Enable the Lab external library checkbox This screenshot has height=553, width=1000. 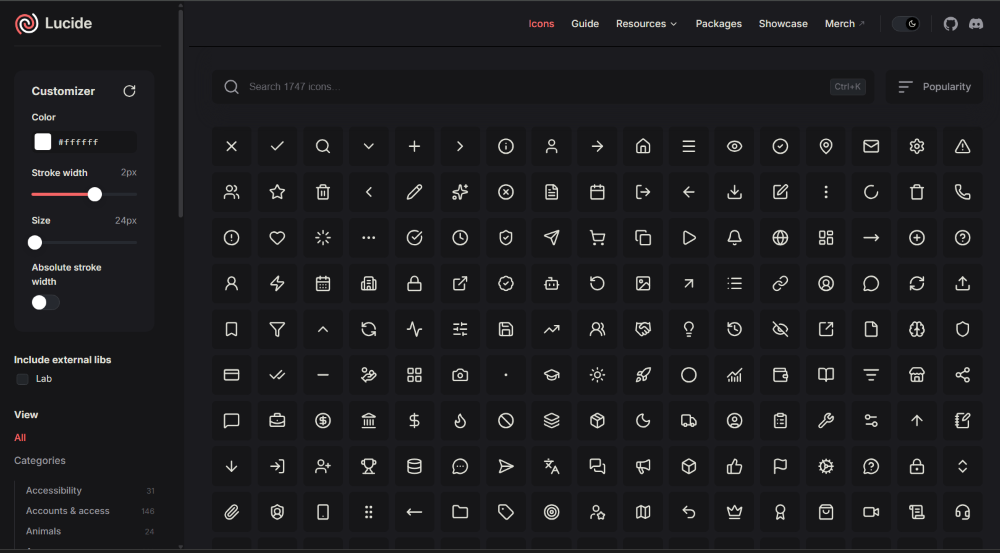pos(22,379)
